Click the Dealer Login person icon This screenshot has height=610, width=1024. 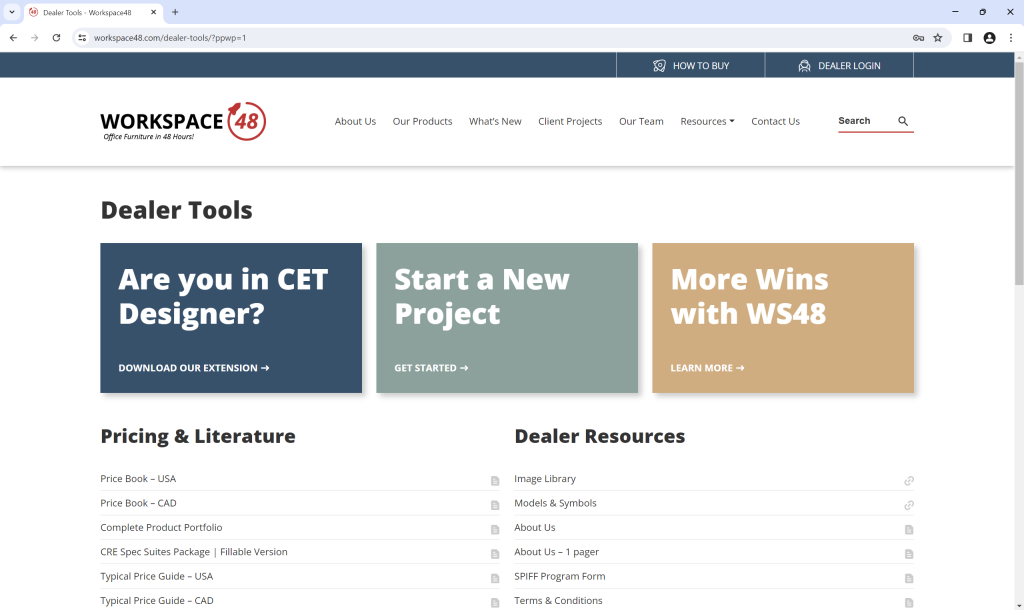tap(804, 65)
